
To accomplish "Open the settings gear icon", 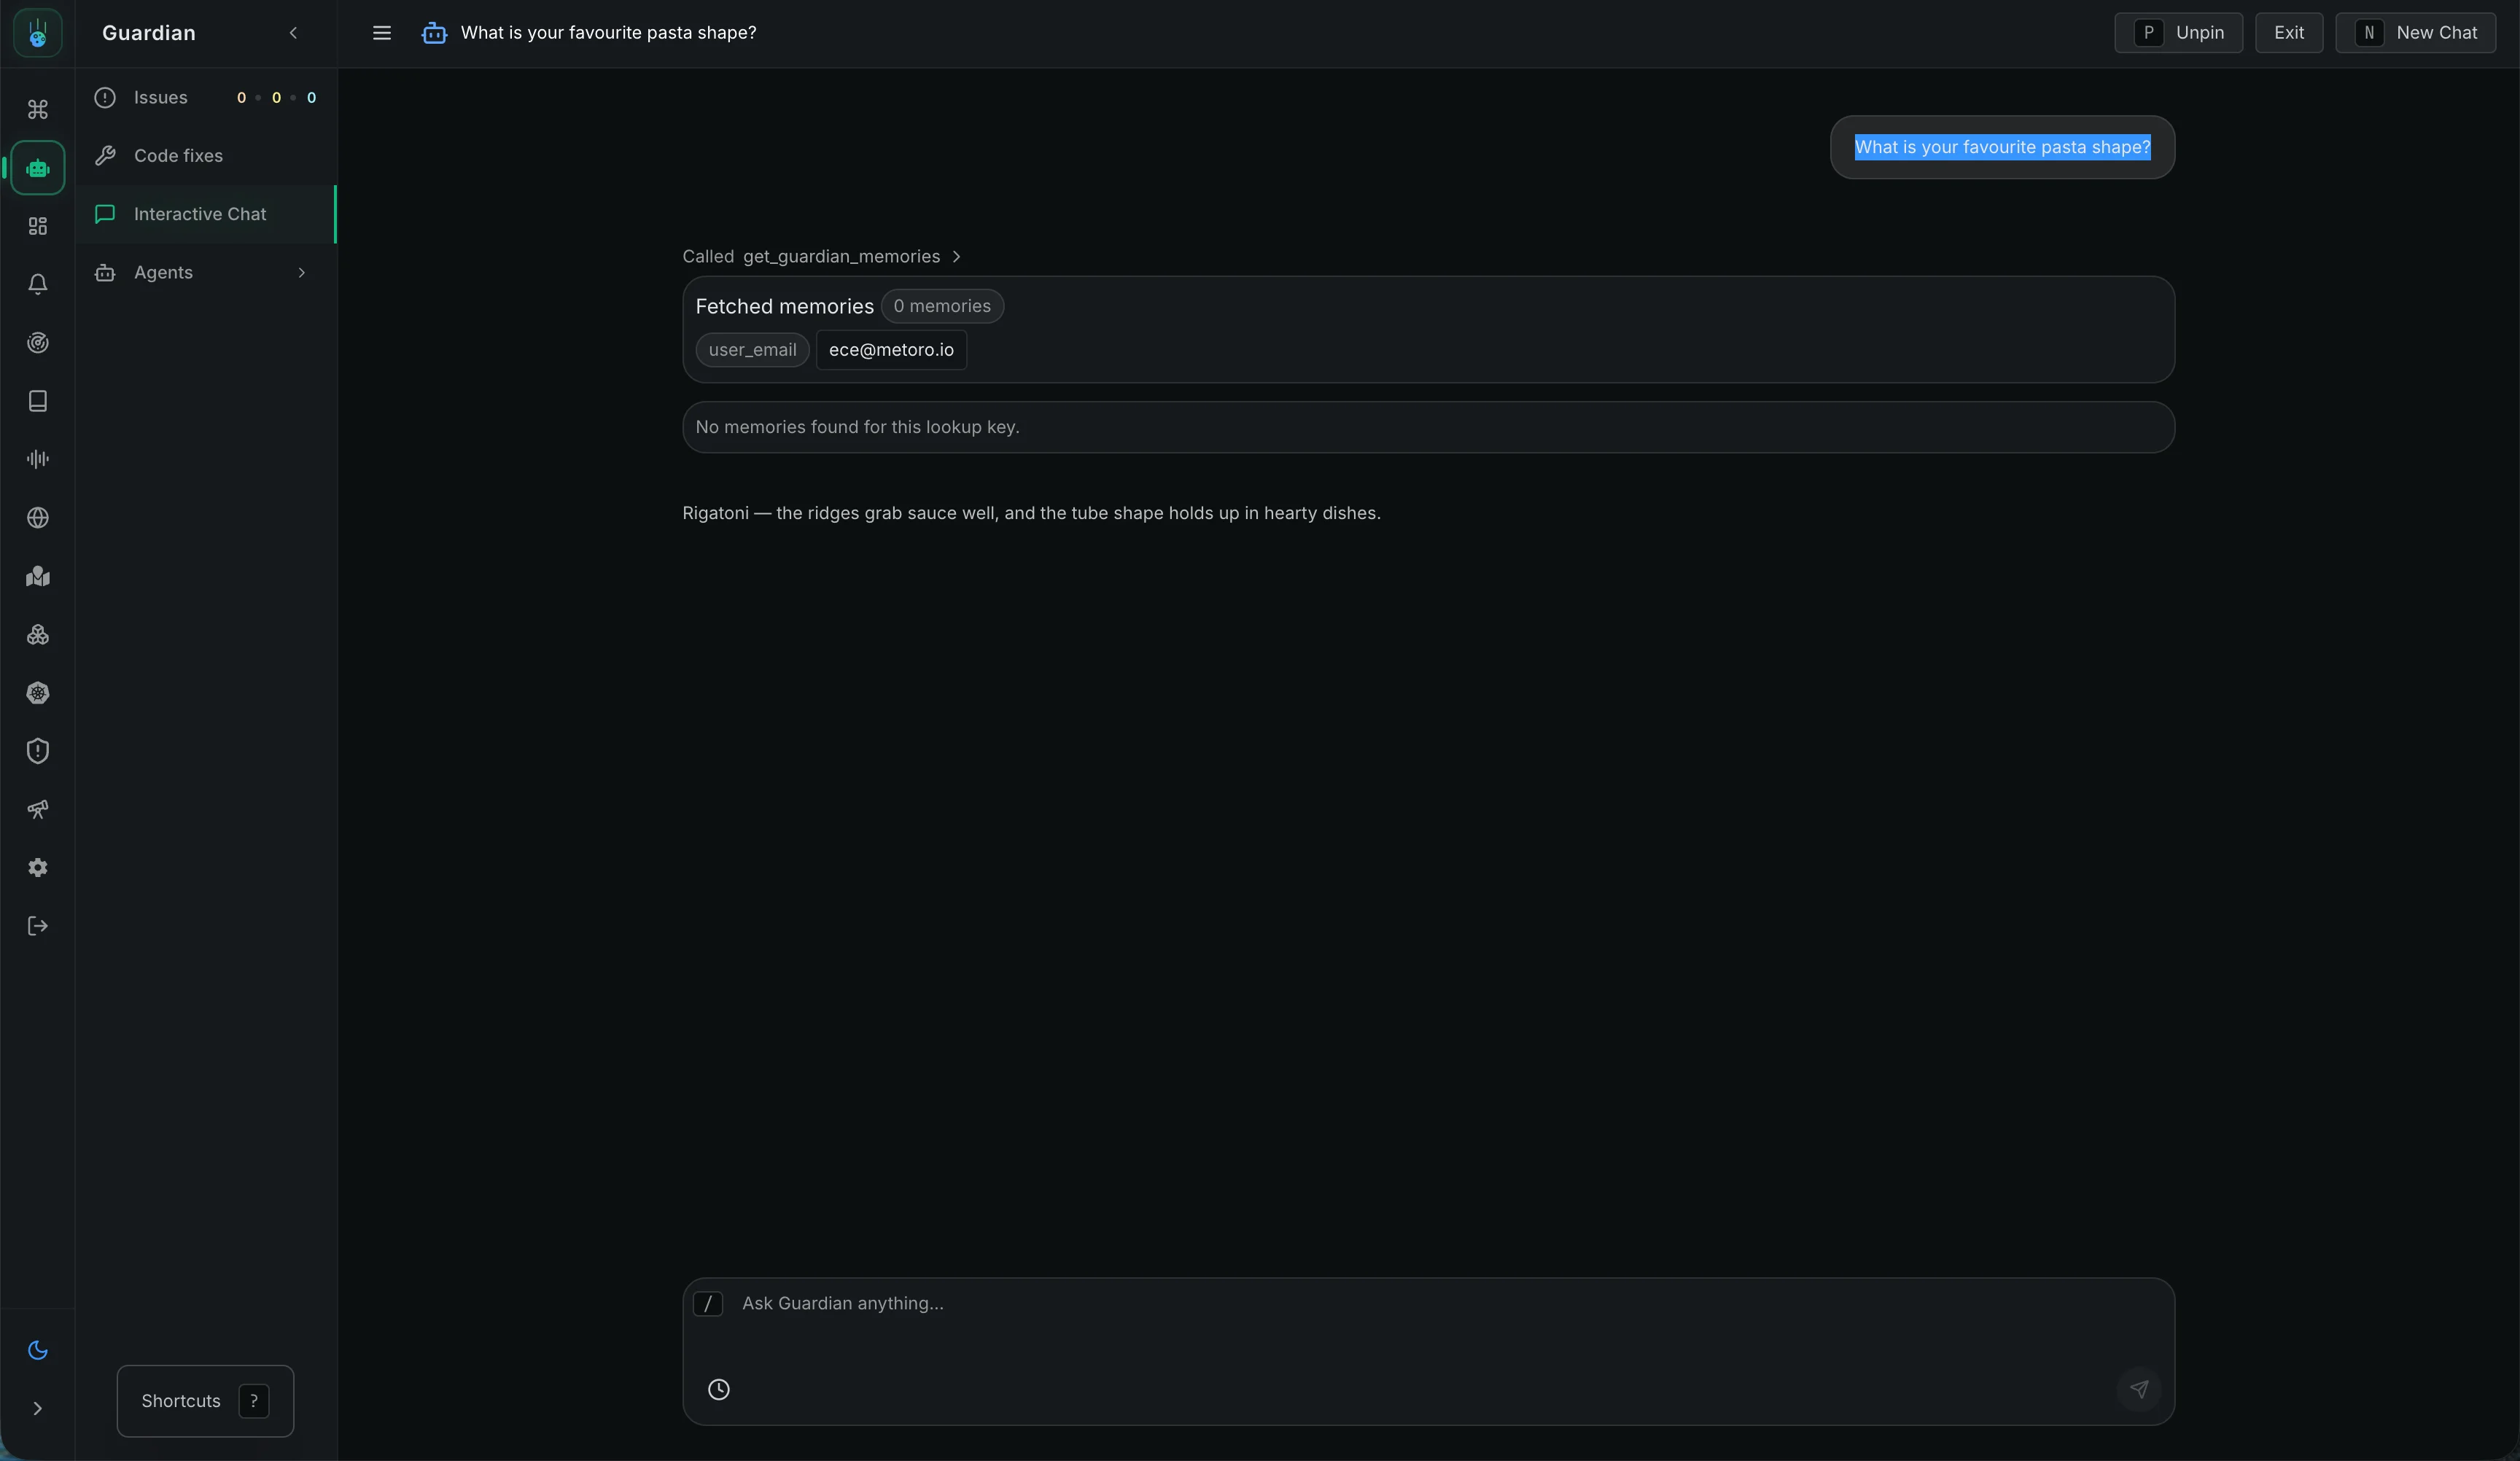I will coord(38,868).
